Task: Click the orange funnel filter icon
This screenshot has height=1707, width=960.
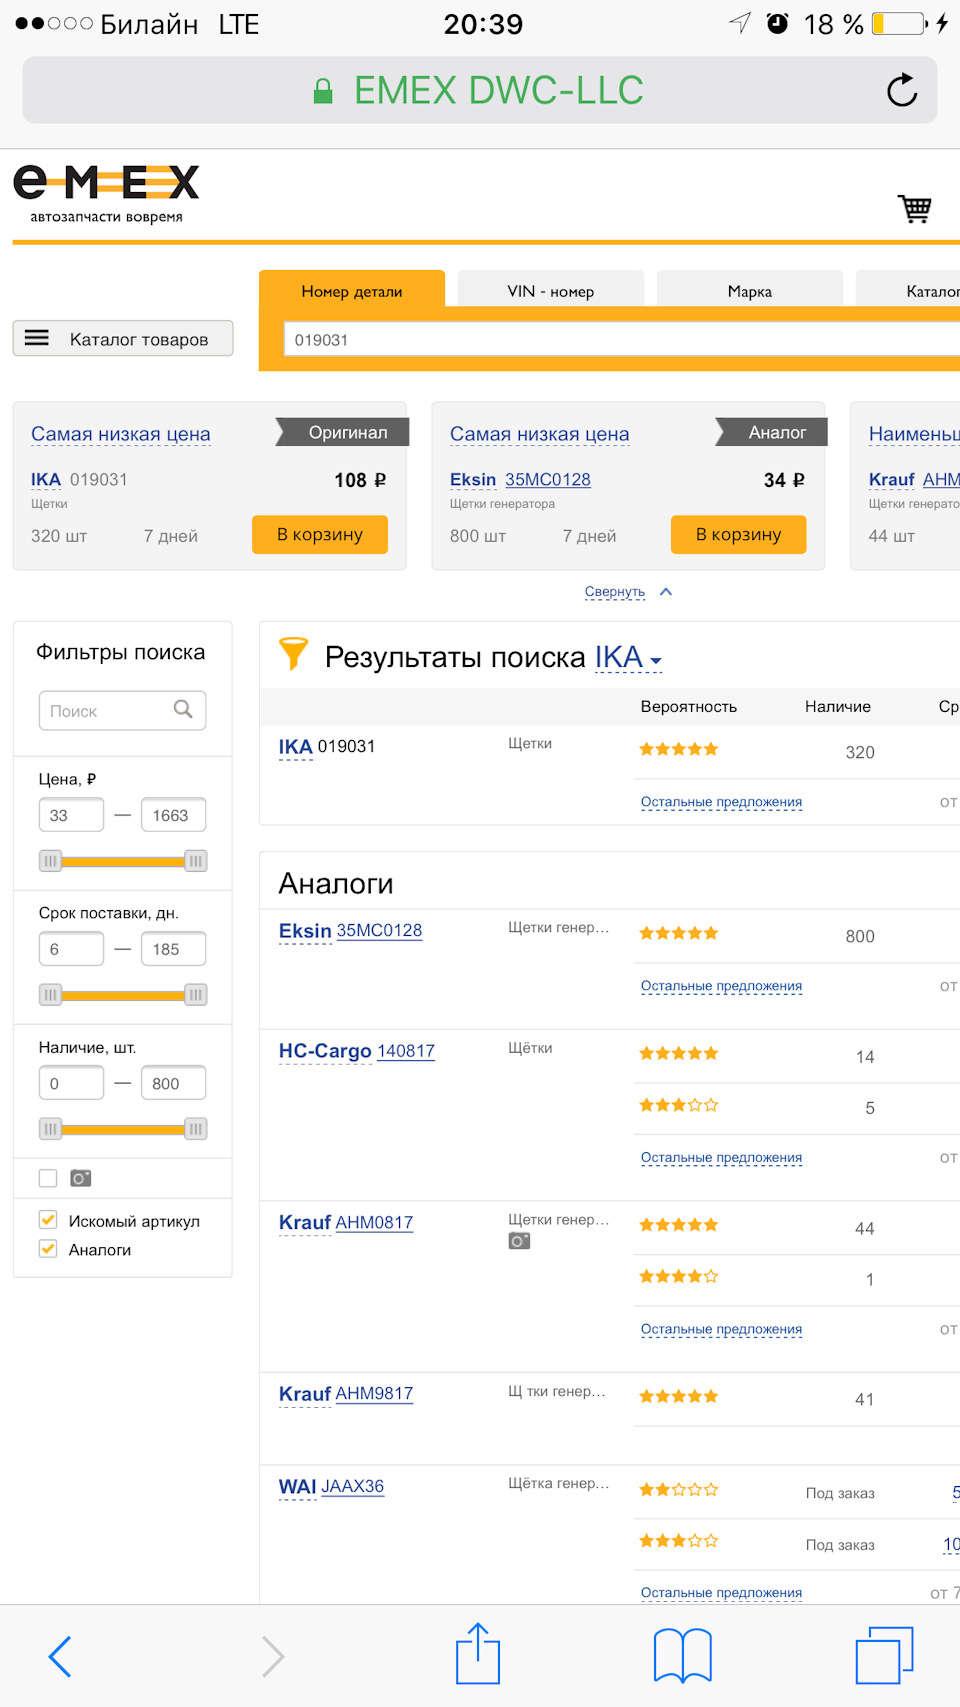Action: click(x=293, y=653)
